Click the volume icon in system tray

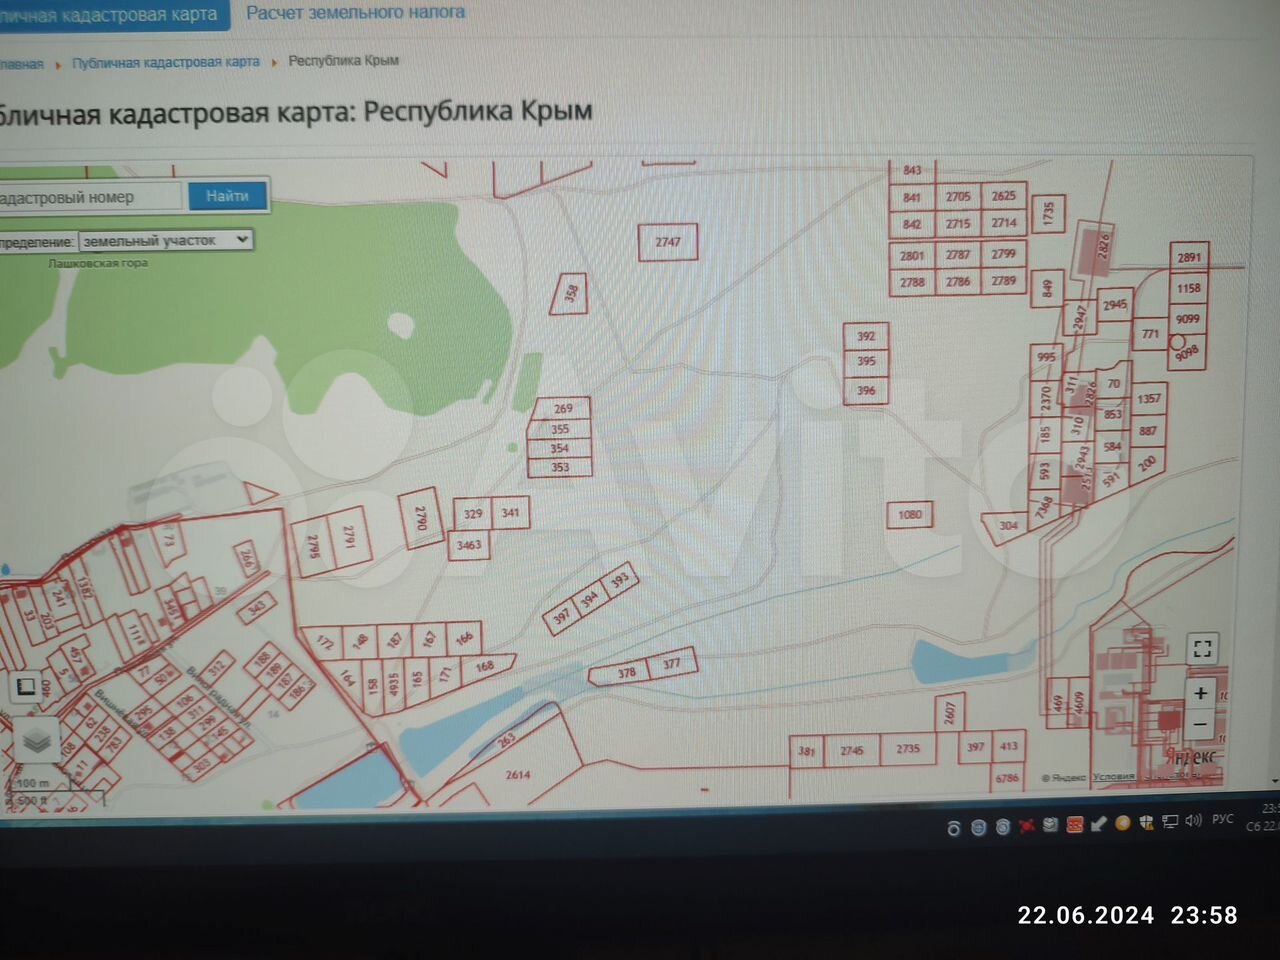click(x=1192, y=821)
